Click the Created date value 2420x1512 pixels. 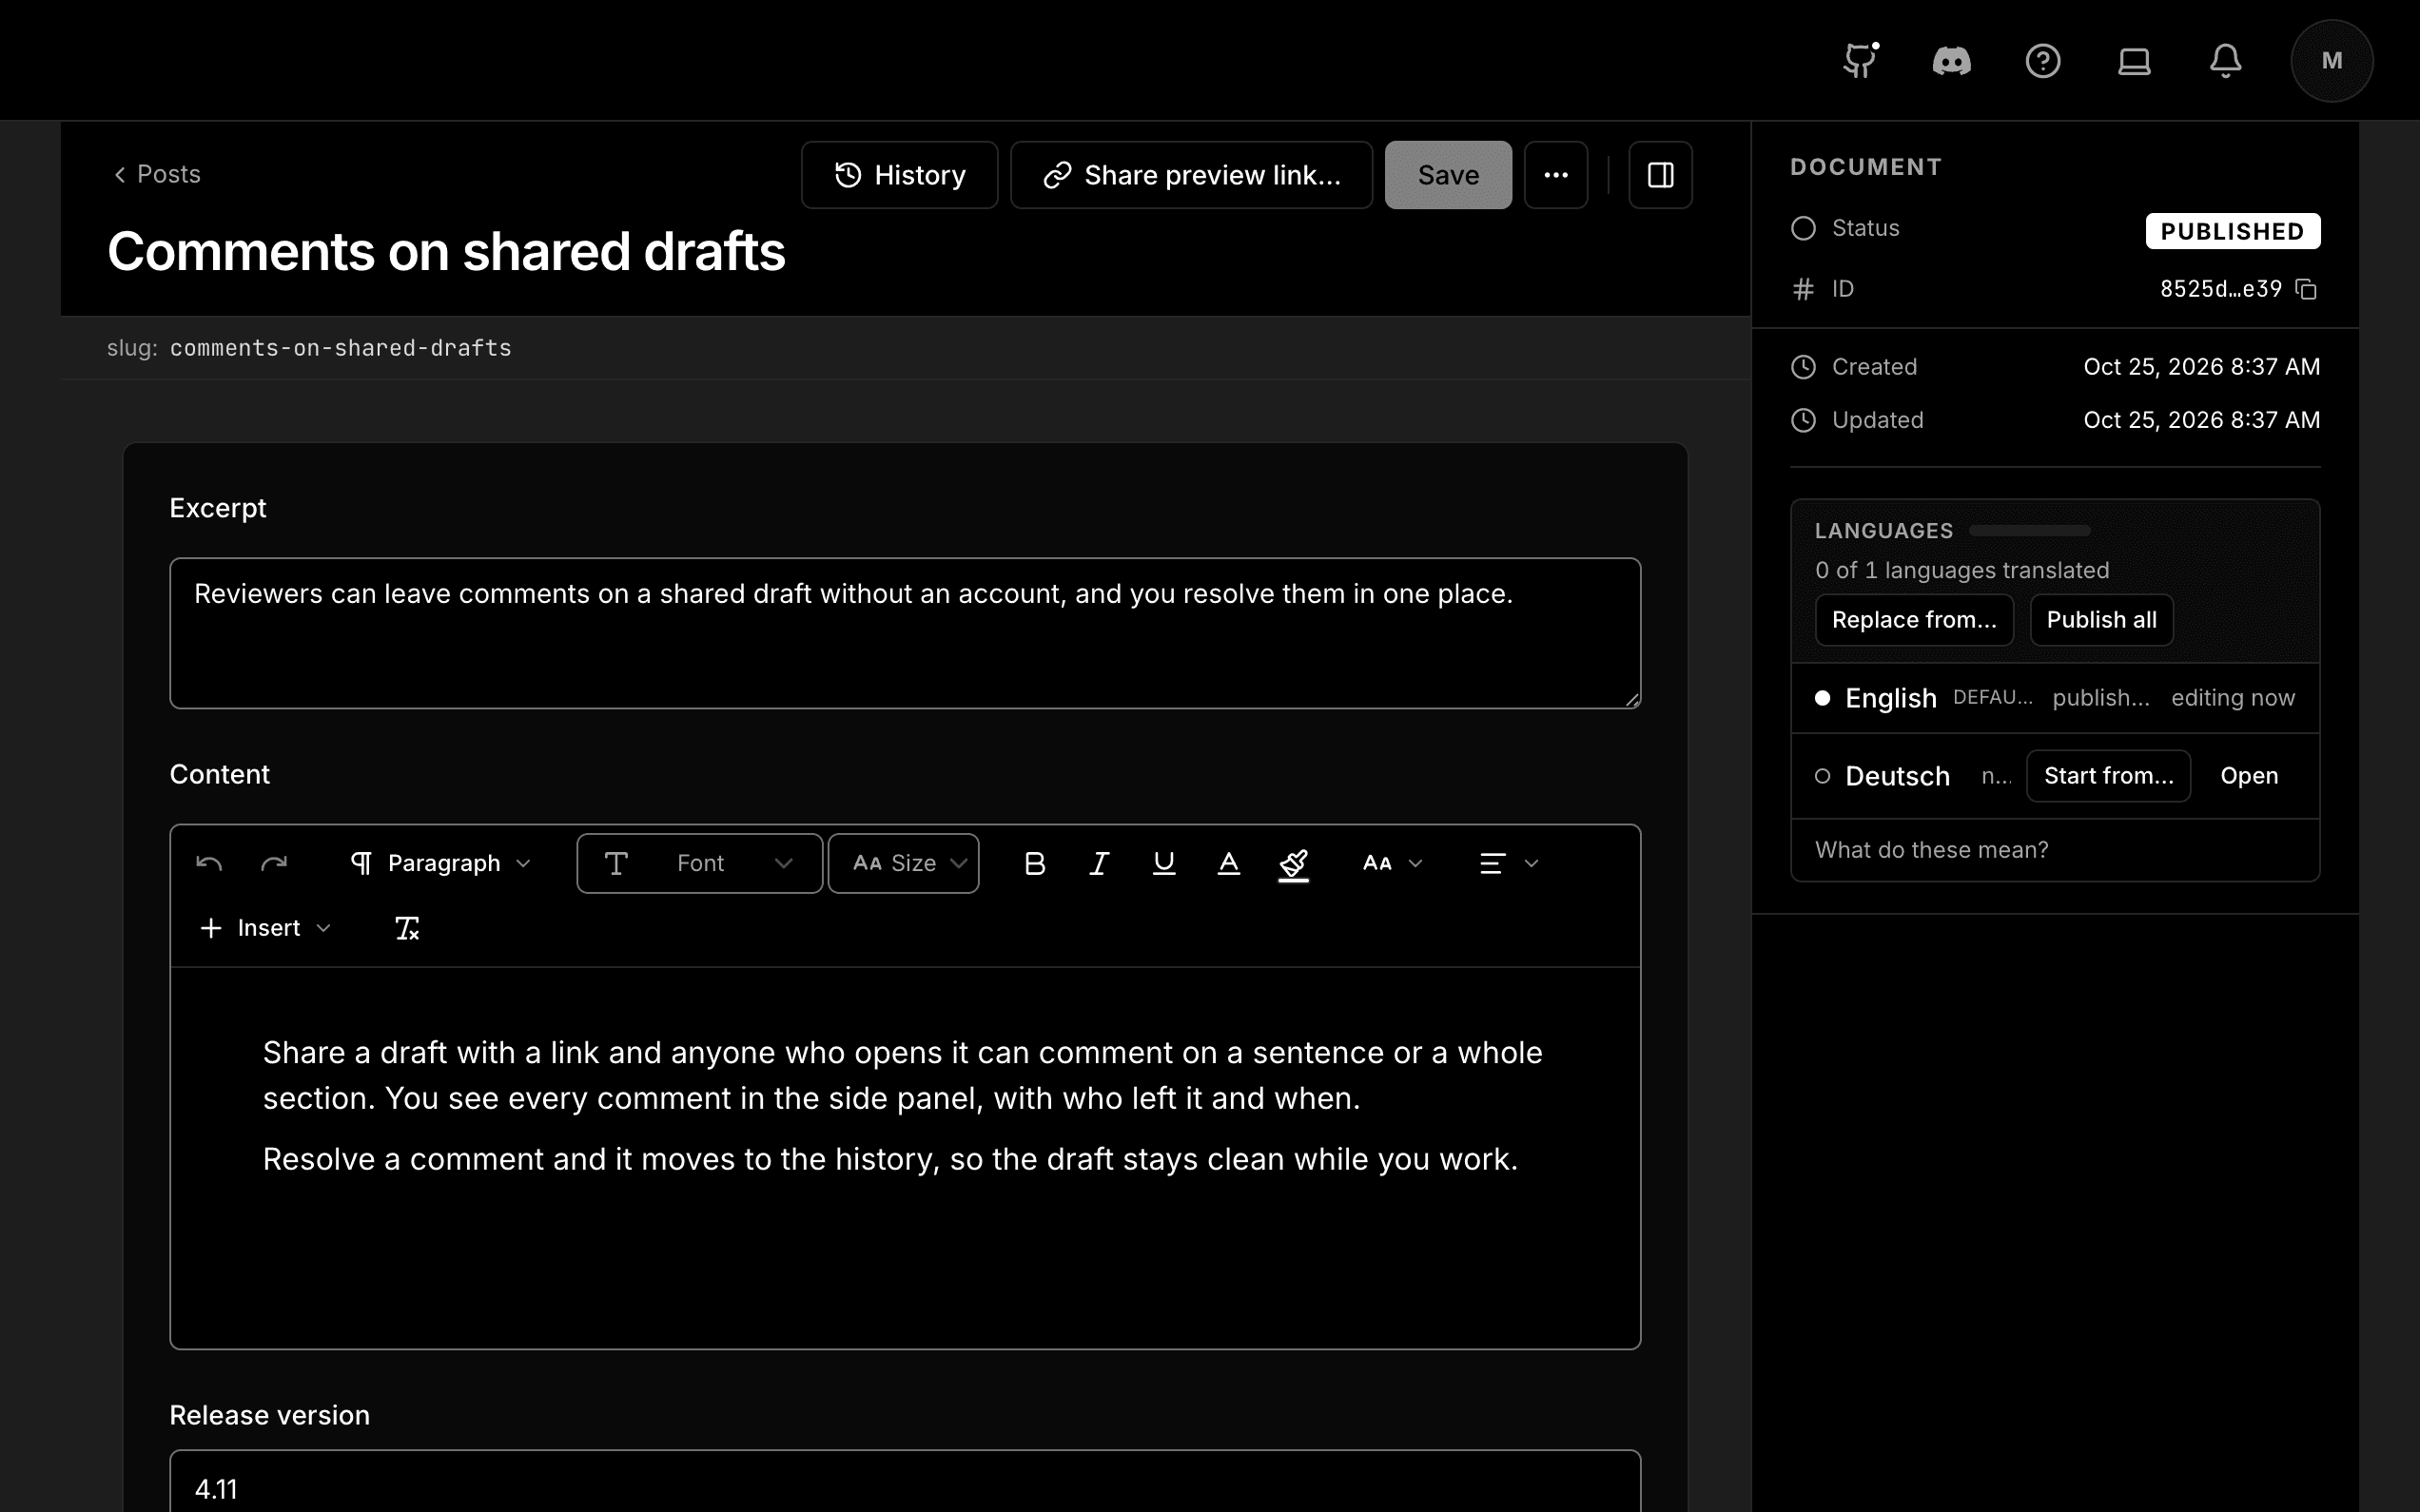(2201, 367)
